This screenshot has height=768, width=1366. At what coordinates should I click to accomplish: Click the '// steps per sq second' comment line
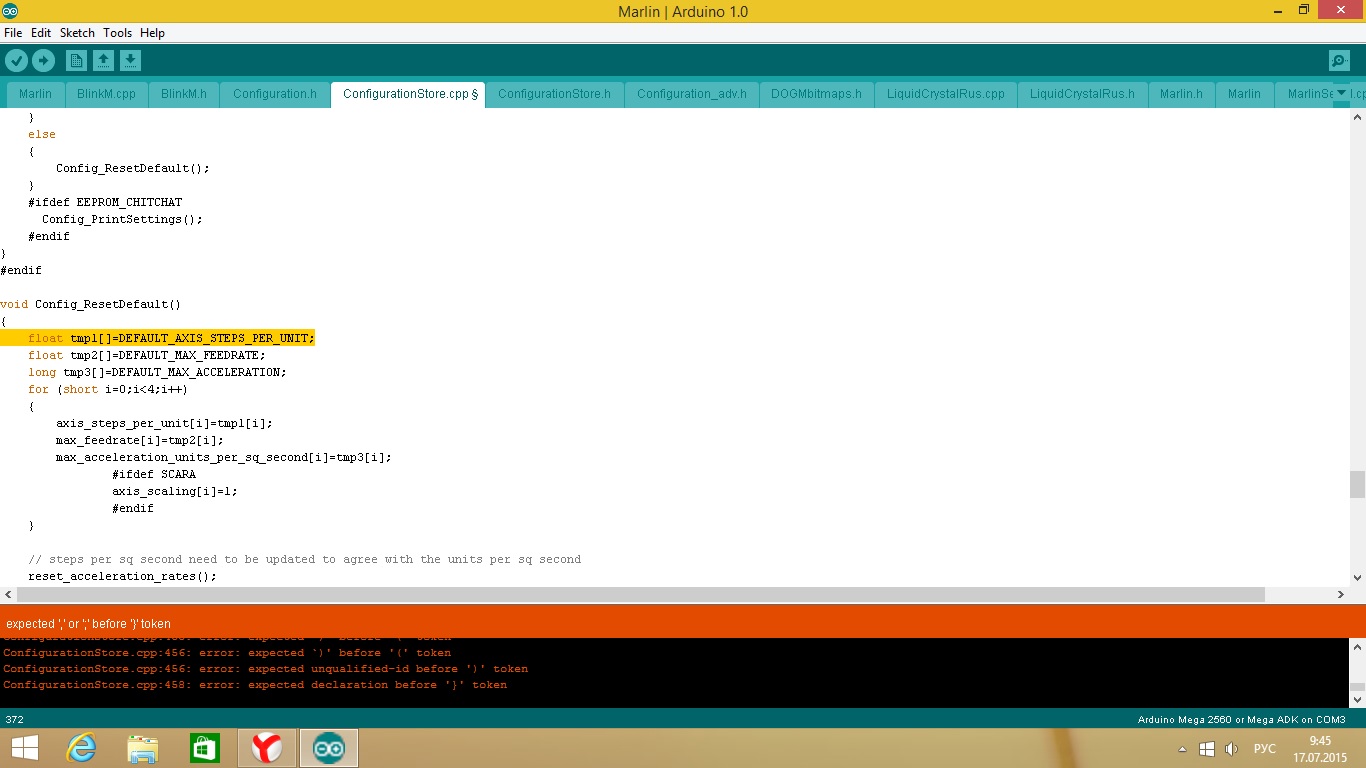click(304, 559)
